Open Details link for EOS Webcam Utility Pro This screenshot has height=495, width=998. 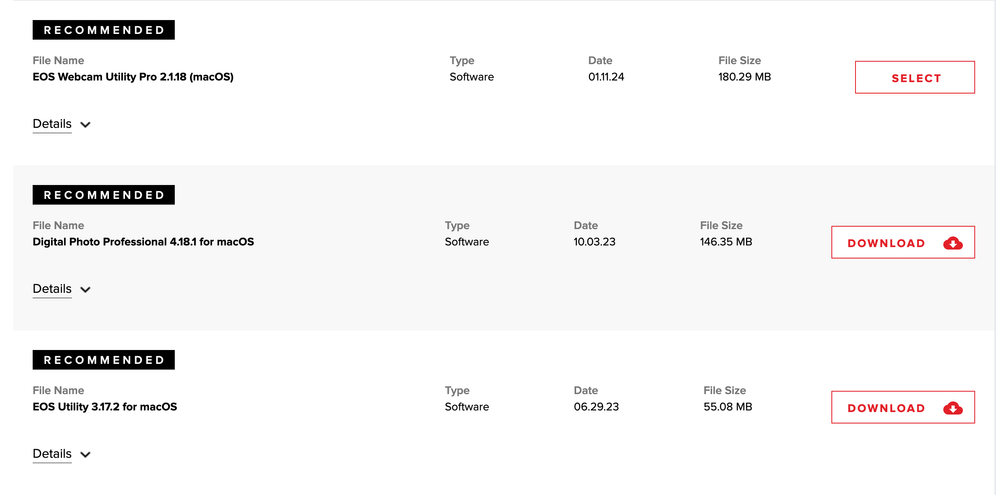click(52, 124)
